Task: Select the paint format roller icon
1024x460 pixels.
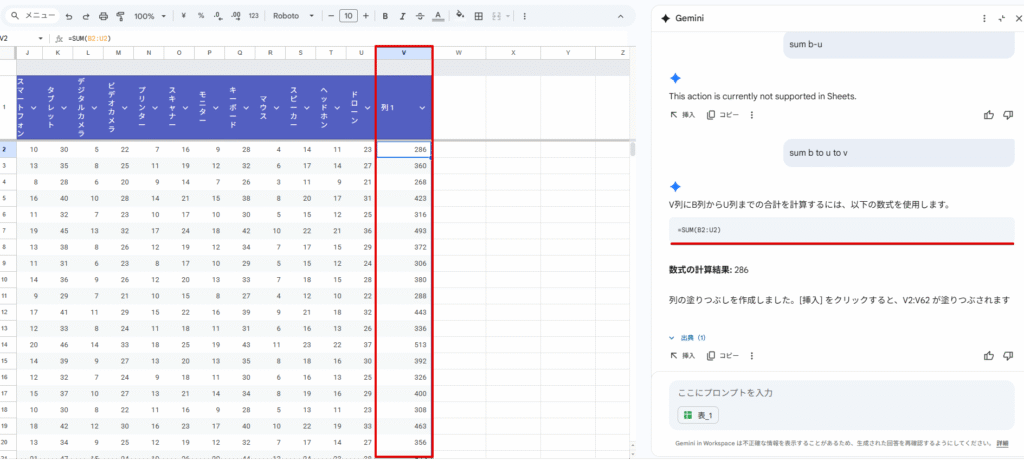Action: coord(120,16)
